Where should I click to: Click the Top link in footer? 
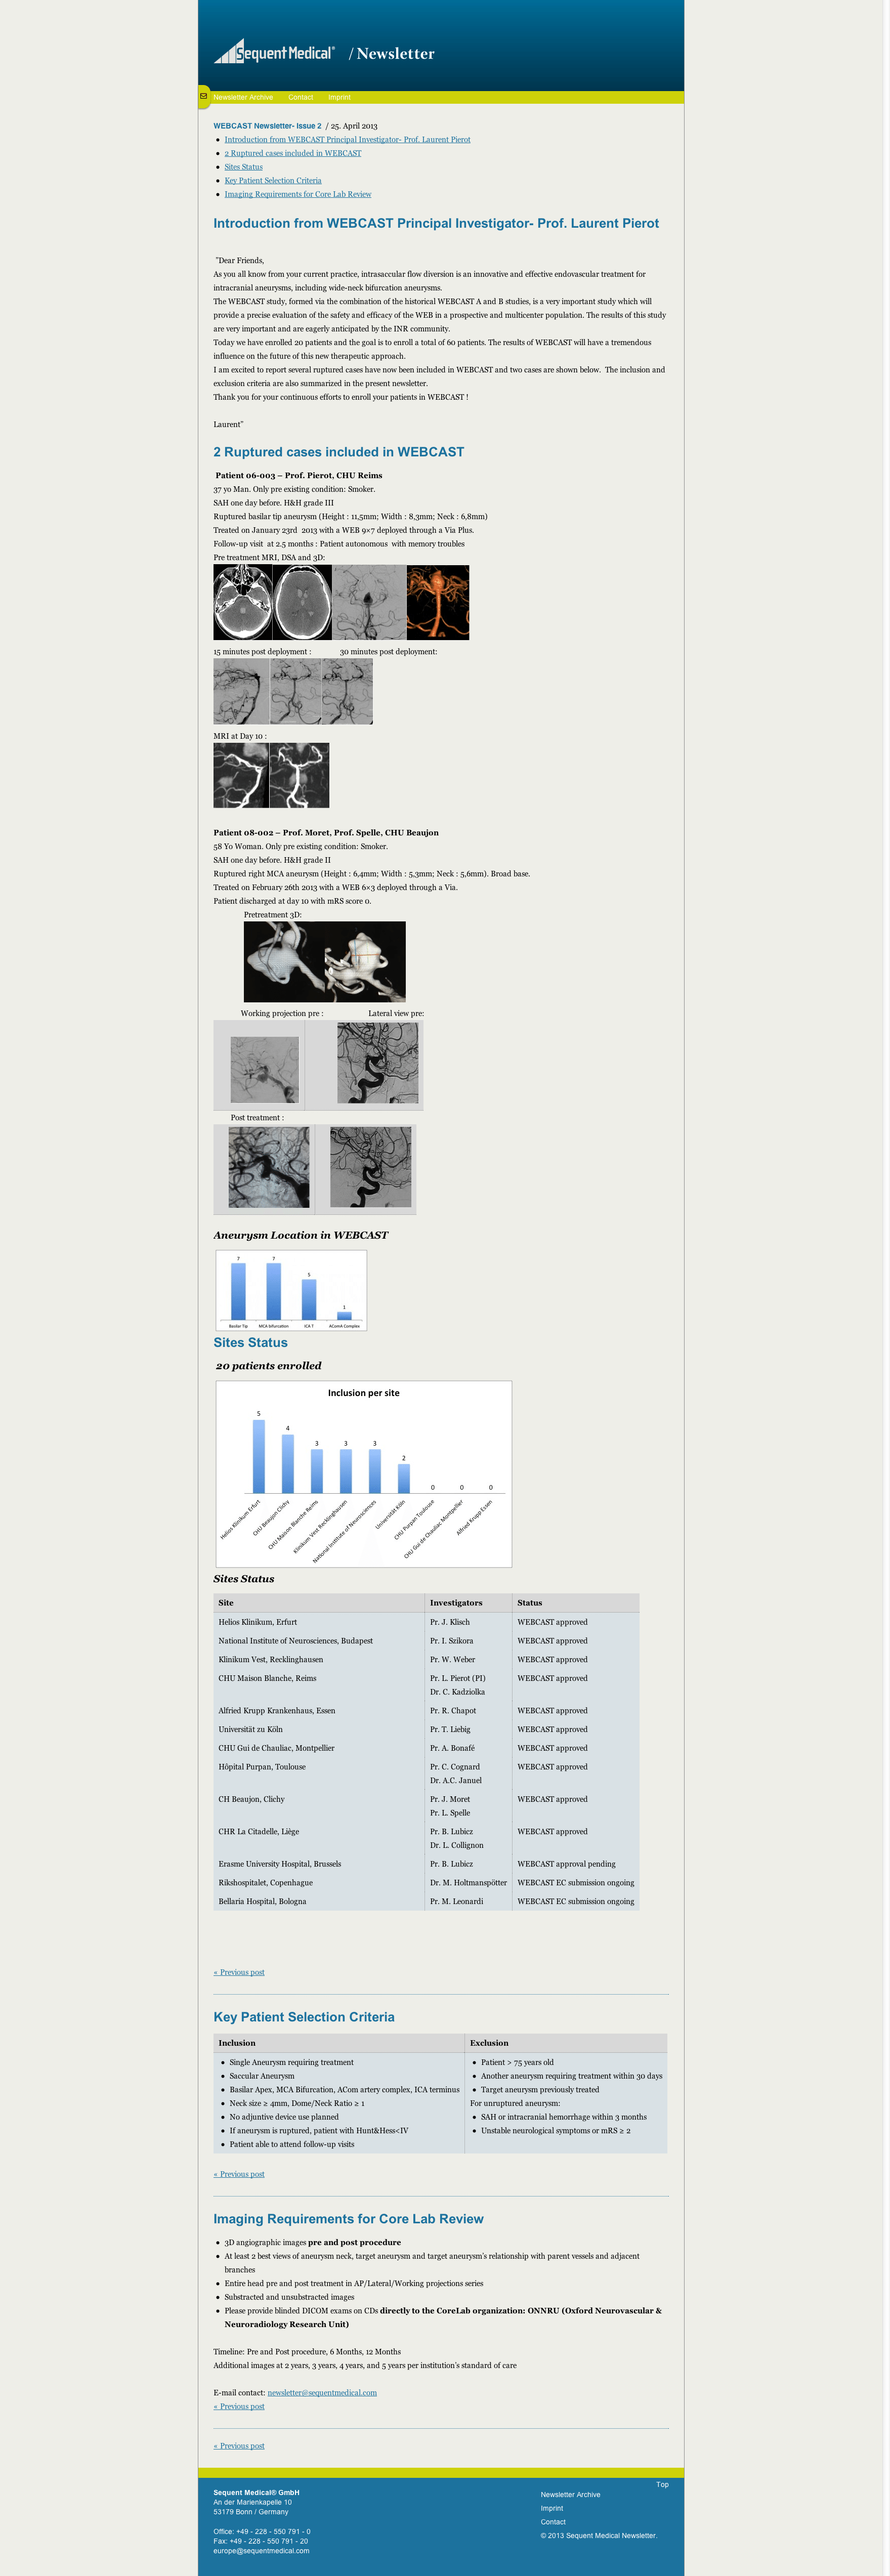(662, 2484)
